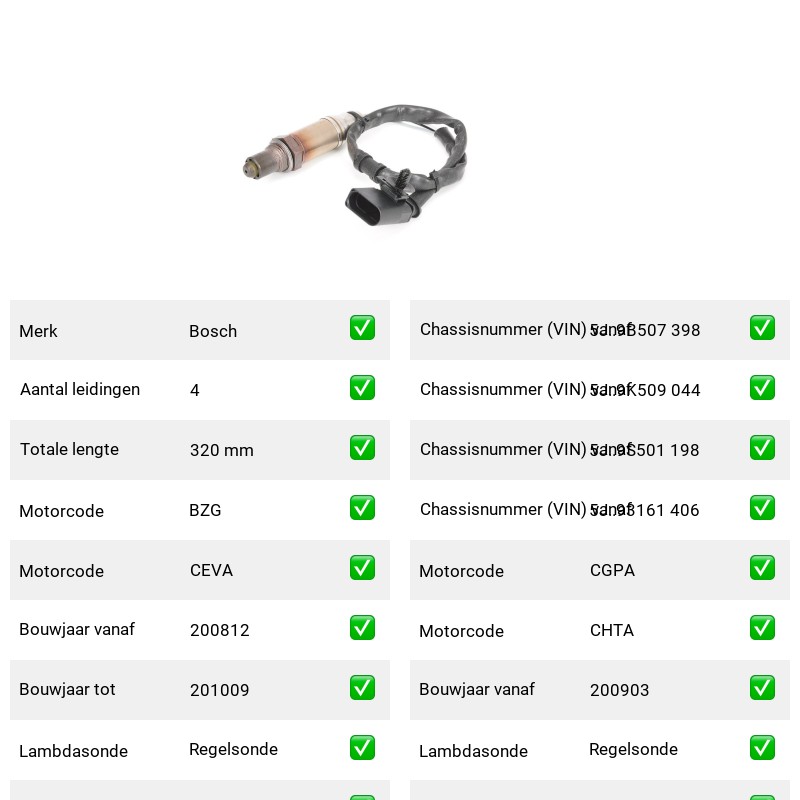Viewport: 800px width, 800px height.
Task: Select the left column Regelsonde value
Action: click(233, 749)
